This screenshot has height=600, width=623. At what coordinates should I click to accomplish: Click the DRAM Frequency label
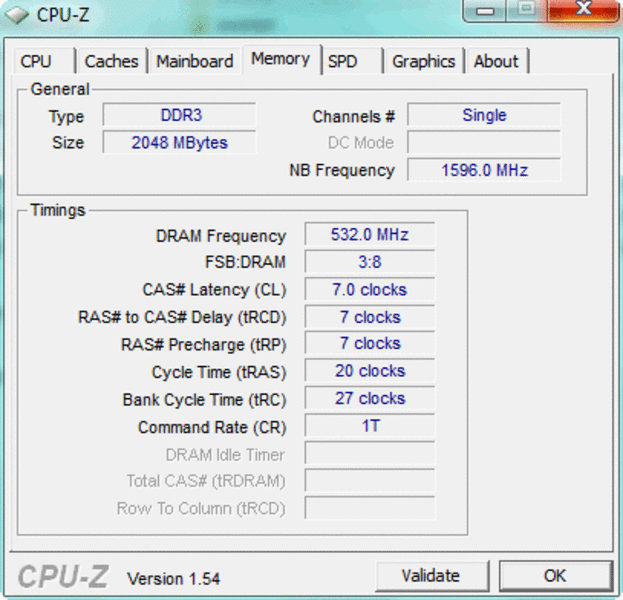click(x=221, y=236)
